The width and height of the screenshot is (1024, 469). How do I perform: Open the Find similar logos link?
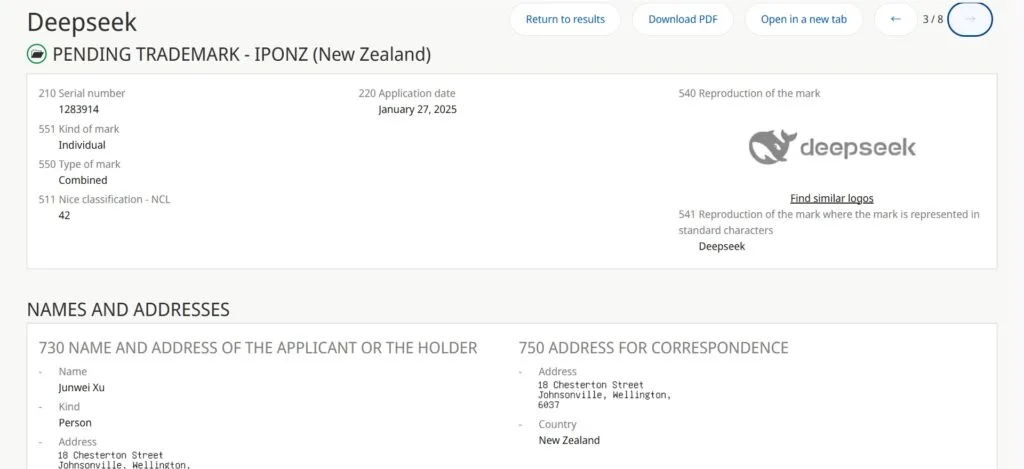831,198
